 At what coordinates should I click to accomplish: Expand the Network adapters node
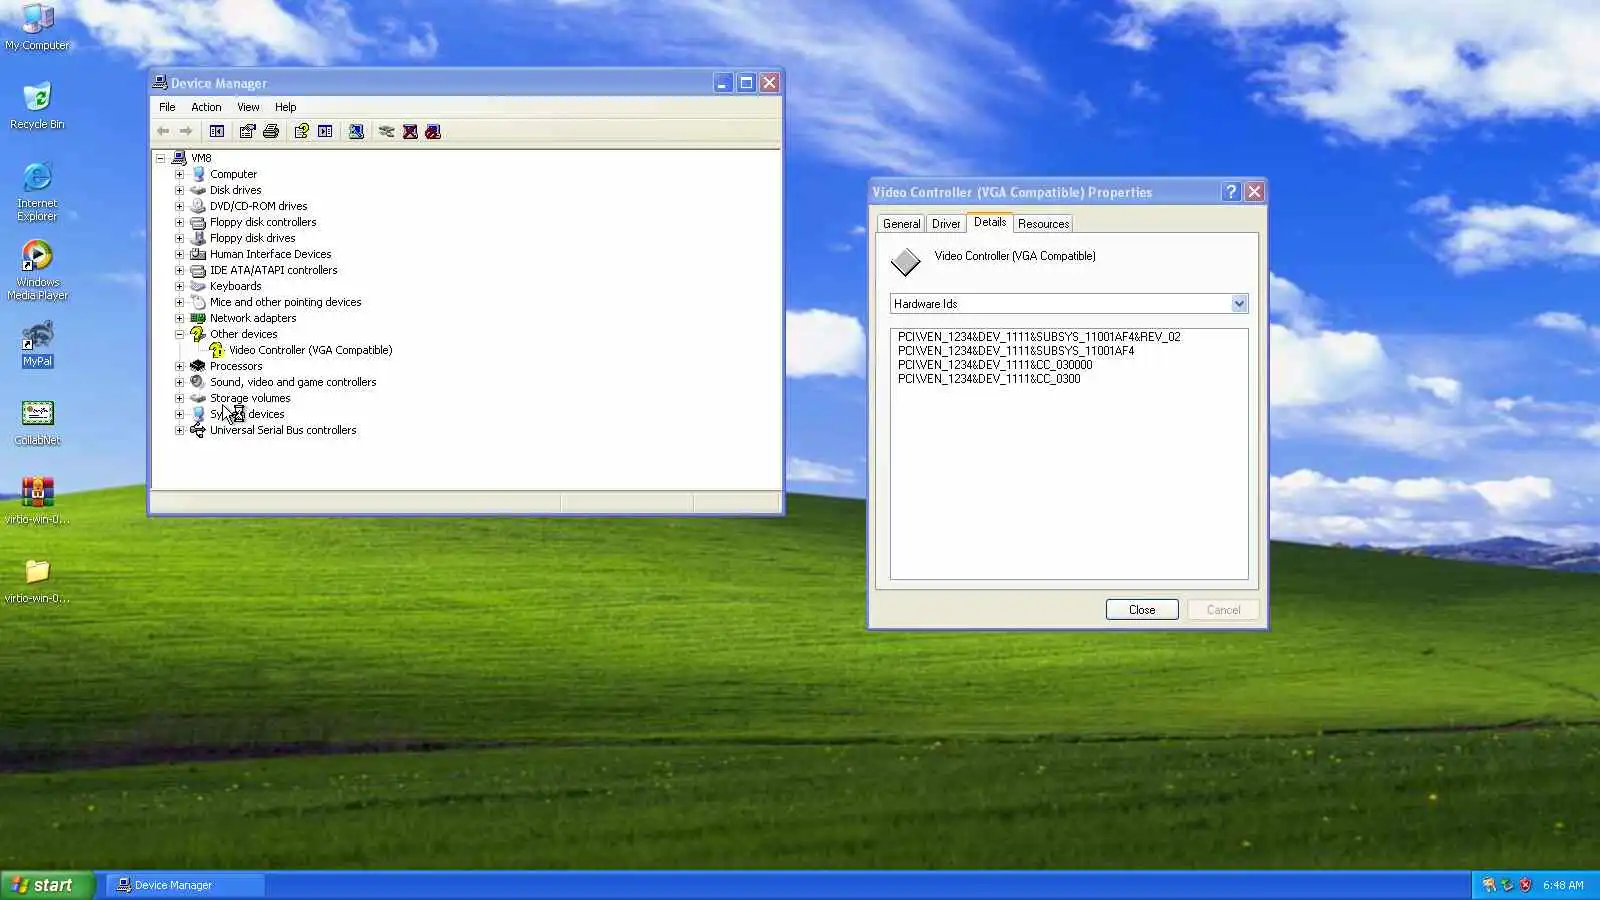(179, 318)
